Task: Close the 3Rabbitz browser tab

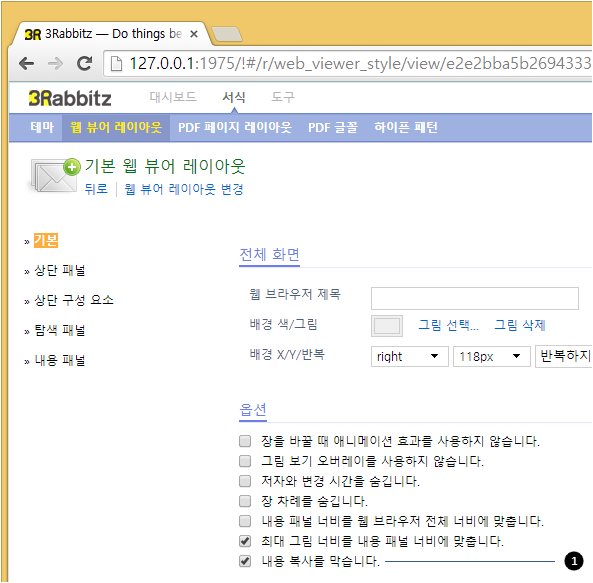Action: 194,34
